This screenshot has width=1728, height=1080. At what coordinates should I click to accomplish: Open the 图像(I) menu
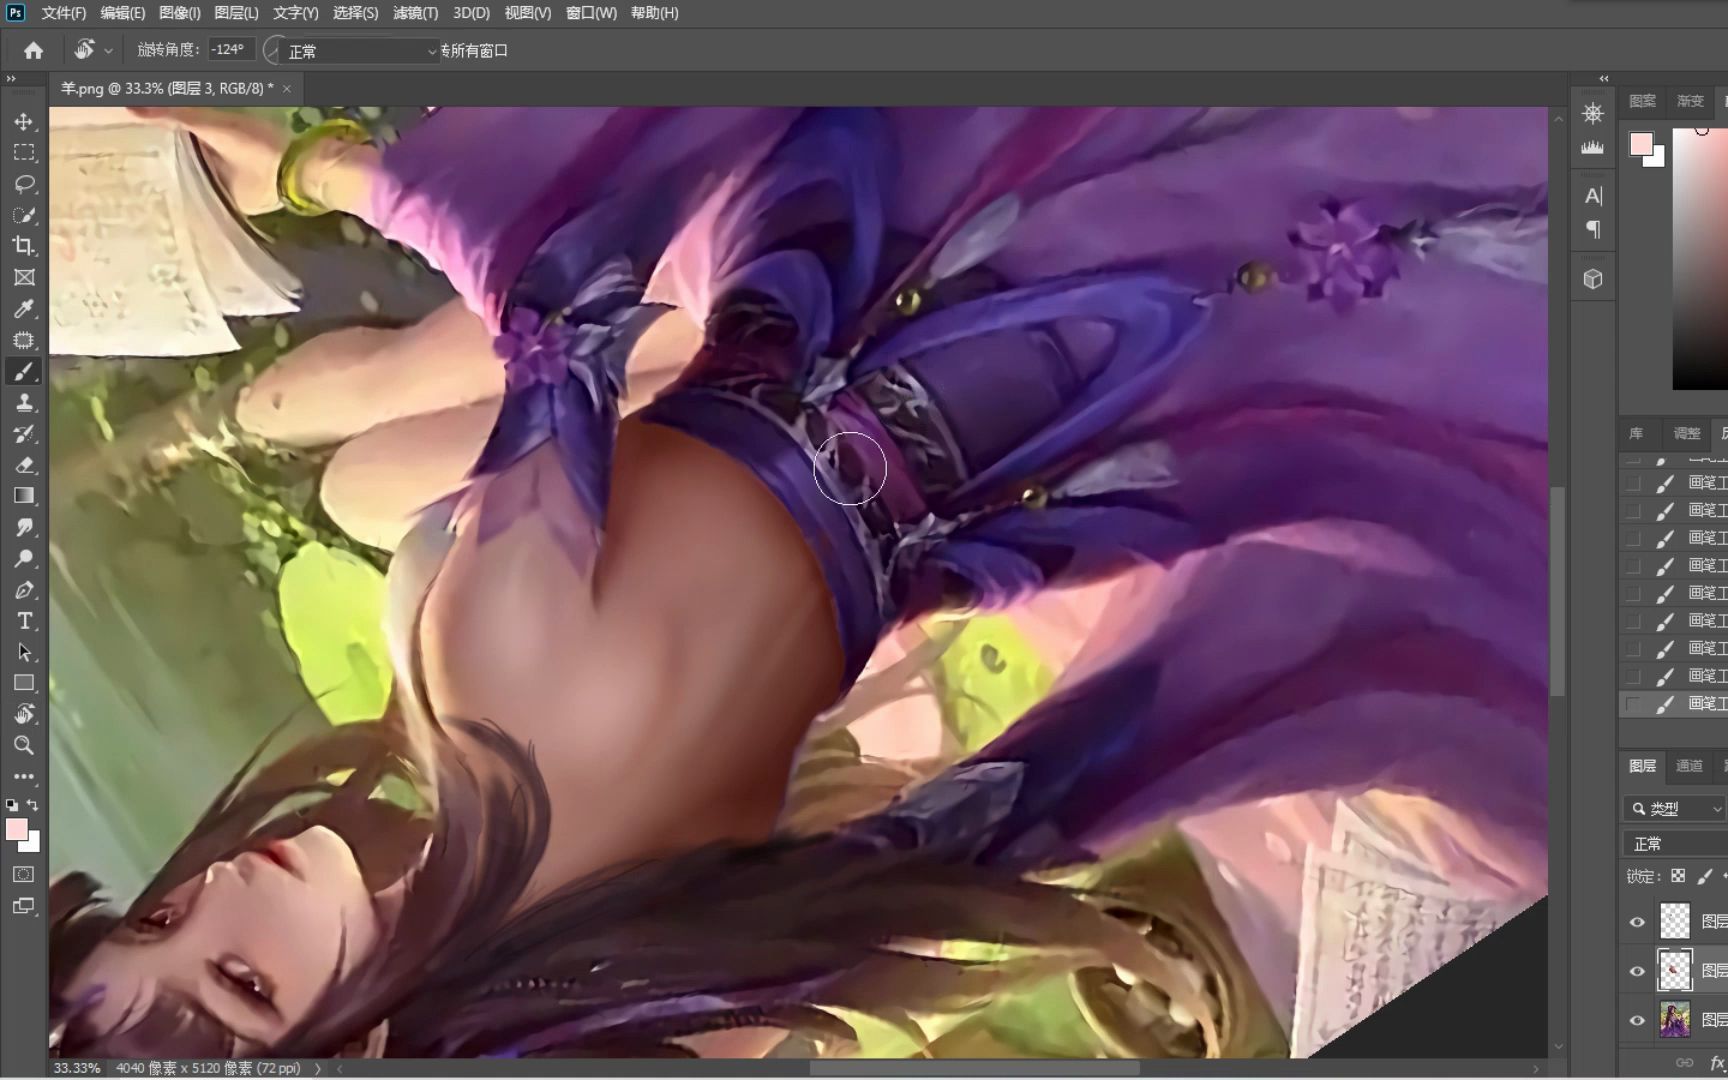(180, 13)
